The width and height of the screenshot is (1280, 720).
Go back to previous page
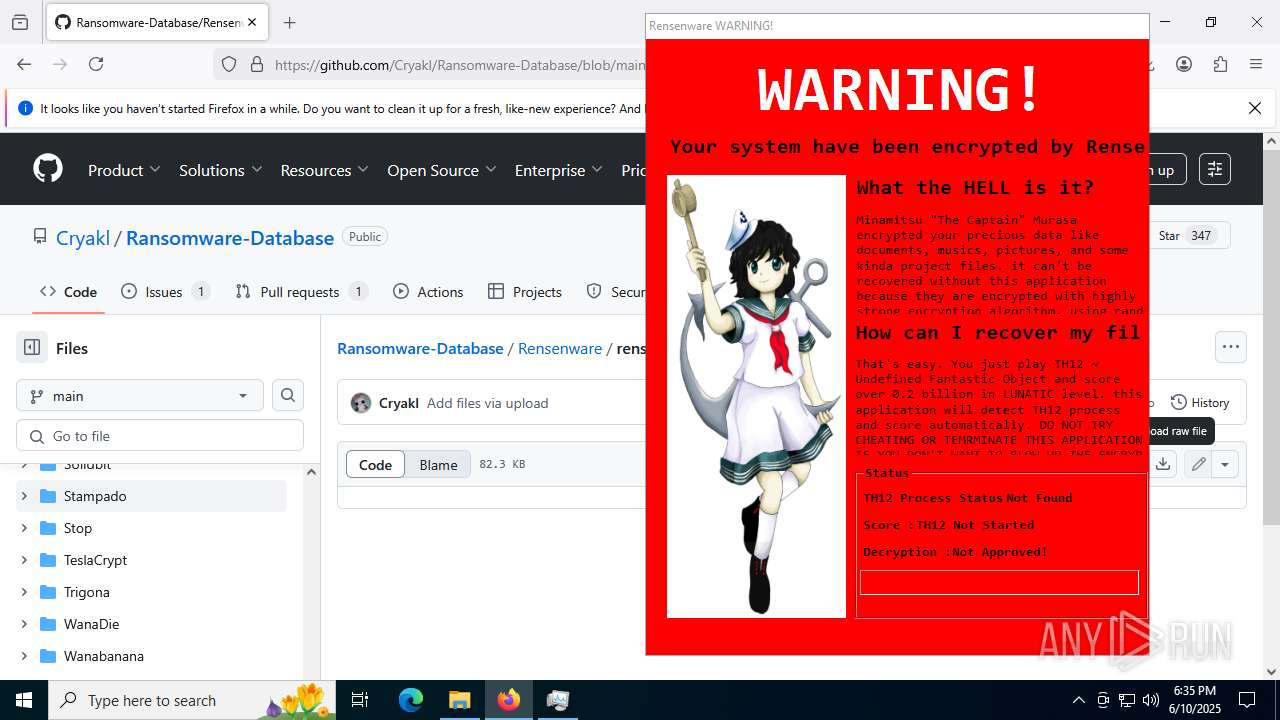24,64
